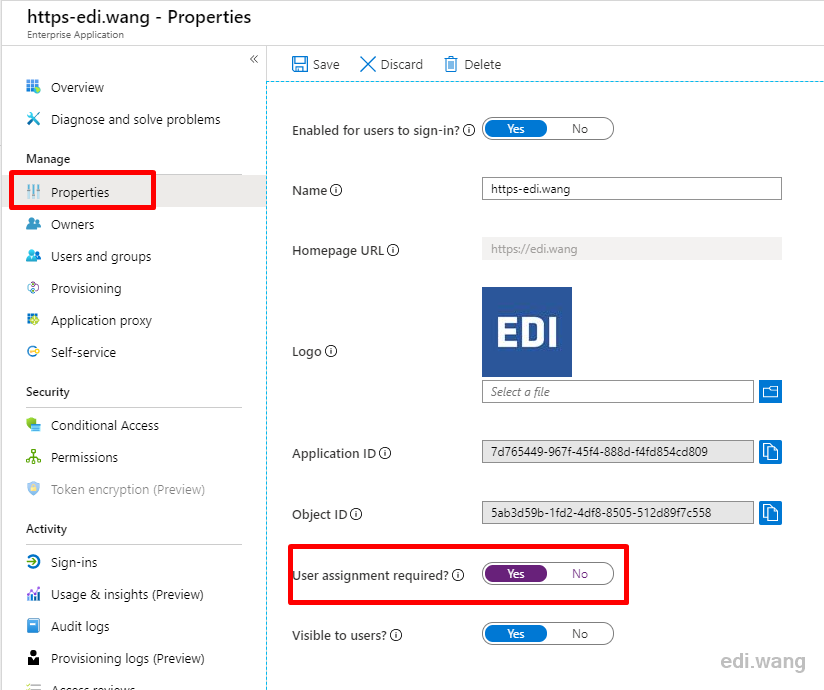Click the Discard X icon
The image size is (824, 690).
coord(367,64)
